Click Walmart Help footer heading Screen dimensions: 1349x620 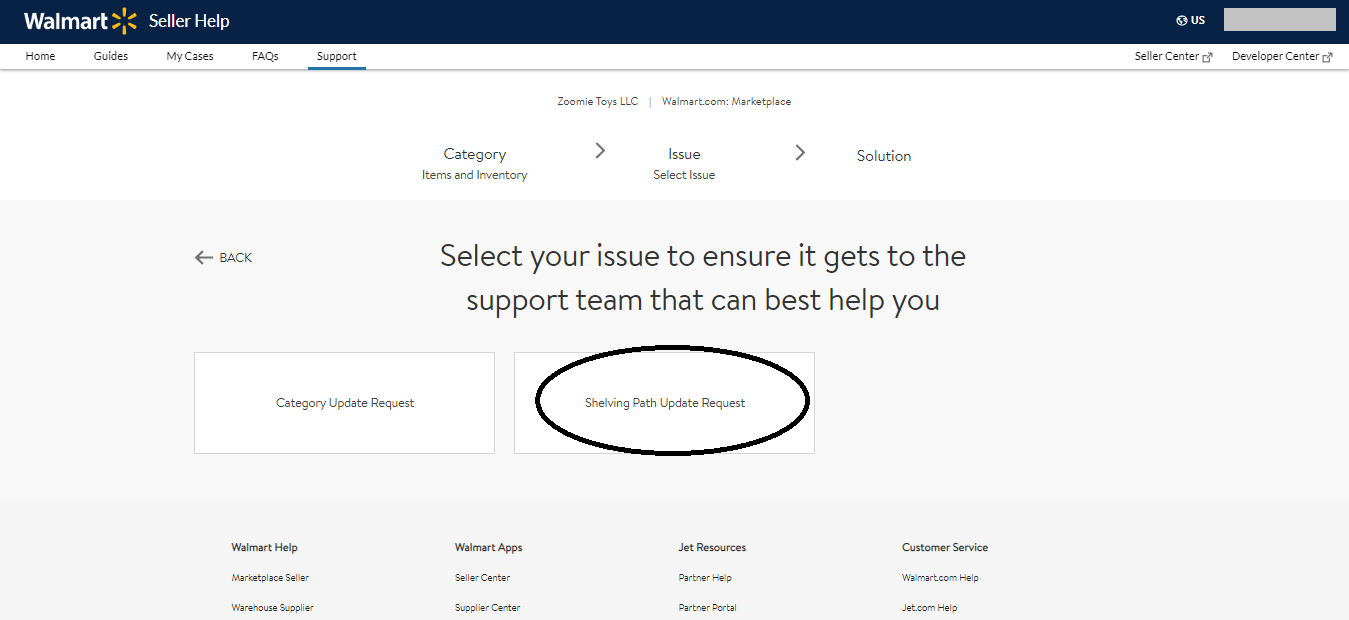pos(264,547)
